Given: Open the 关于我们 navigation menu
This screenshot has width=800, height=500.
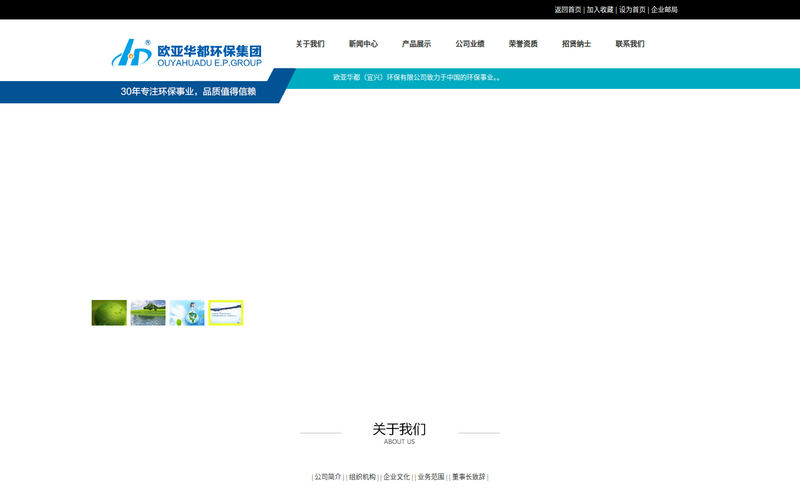Looking at the screenshot, I should (310, 44).
